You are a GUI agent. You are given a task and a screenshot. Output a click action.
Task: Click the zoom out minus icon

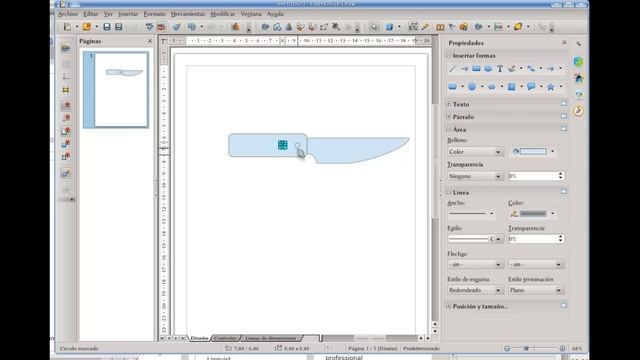pos(507,348)
